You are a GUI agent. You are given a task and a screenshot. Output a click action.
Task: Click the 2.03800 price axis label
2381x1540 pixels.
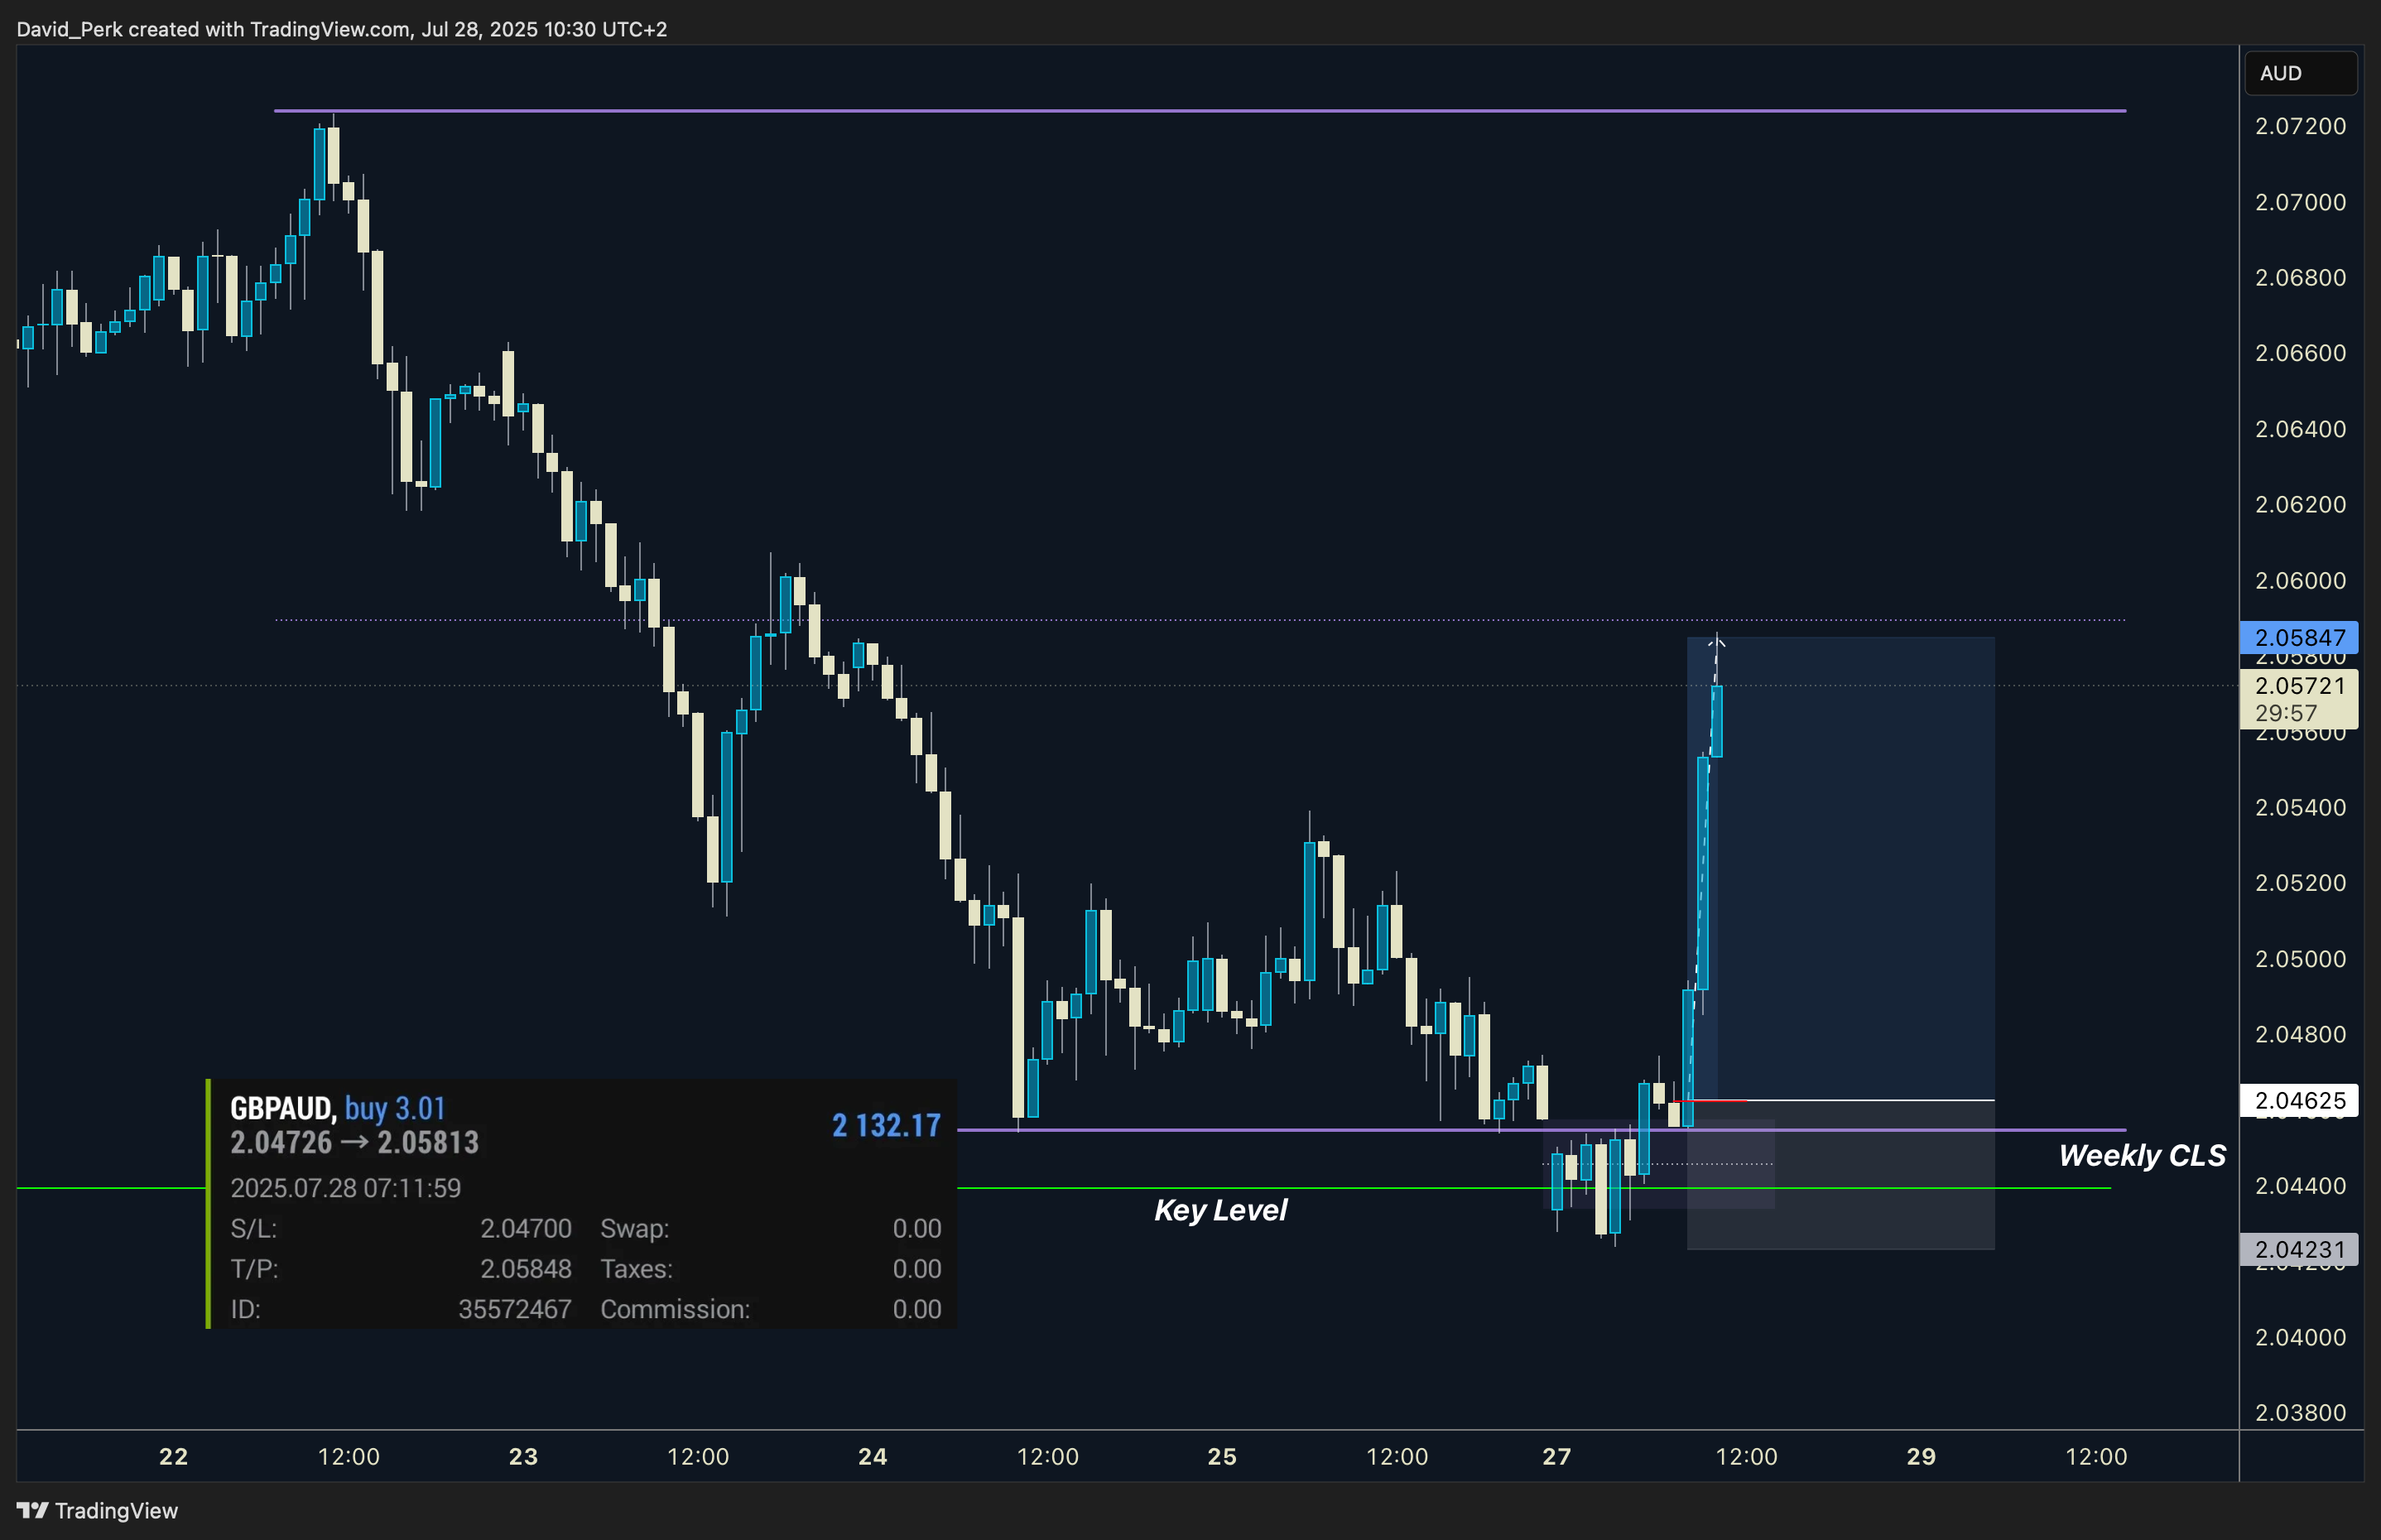(2300, 1413)
